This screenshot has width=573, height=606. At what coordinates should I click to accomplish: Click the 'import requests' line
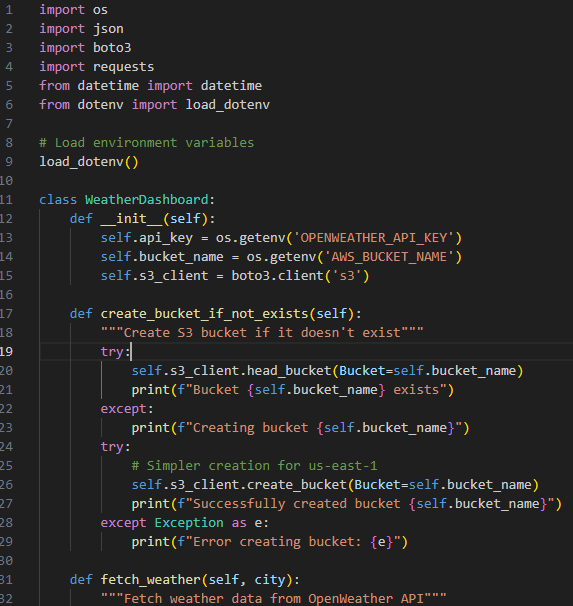(97, 66)
